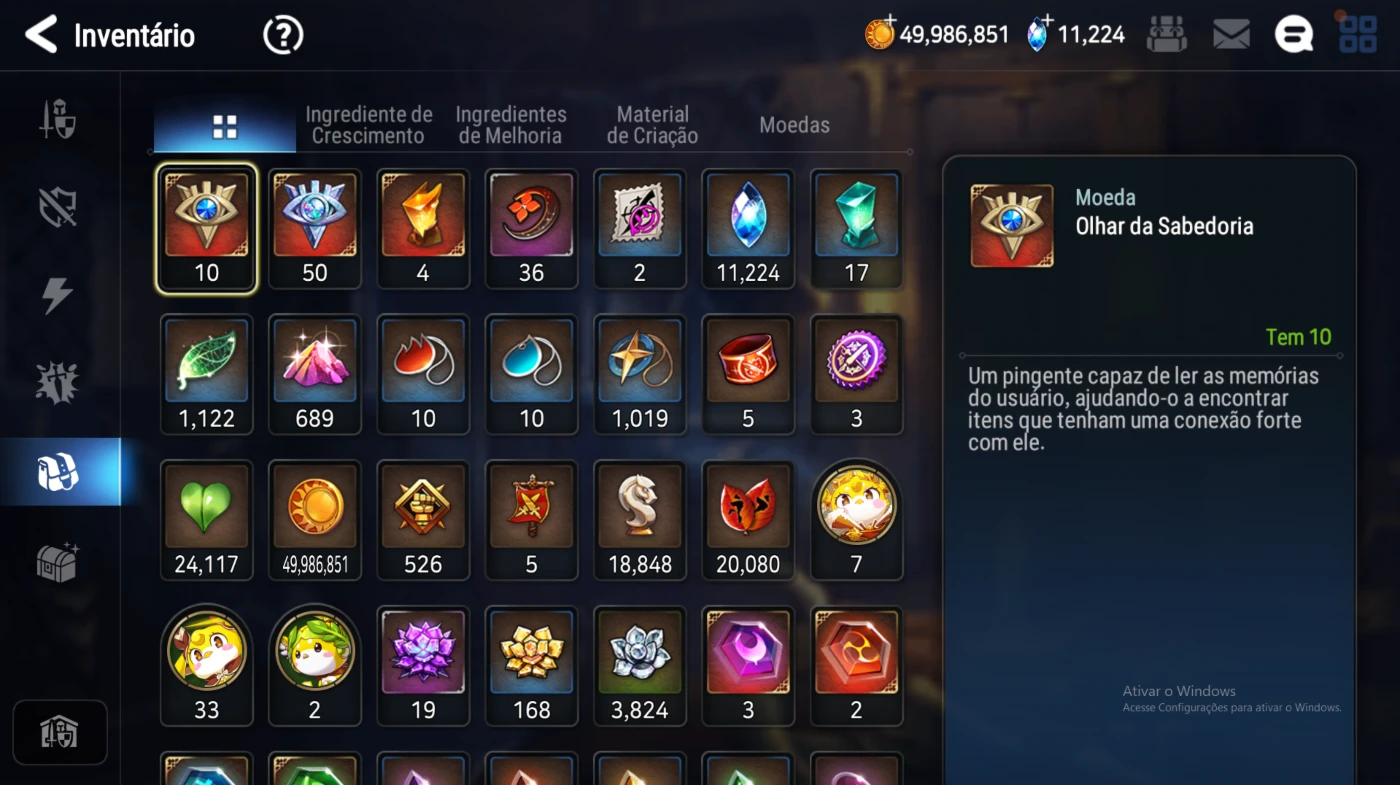Open the help question mark icon
The width and height of the screenshot is (1400, 785).
click(x=283, y=36)
